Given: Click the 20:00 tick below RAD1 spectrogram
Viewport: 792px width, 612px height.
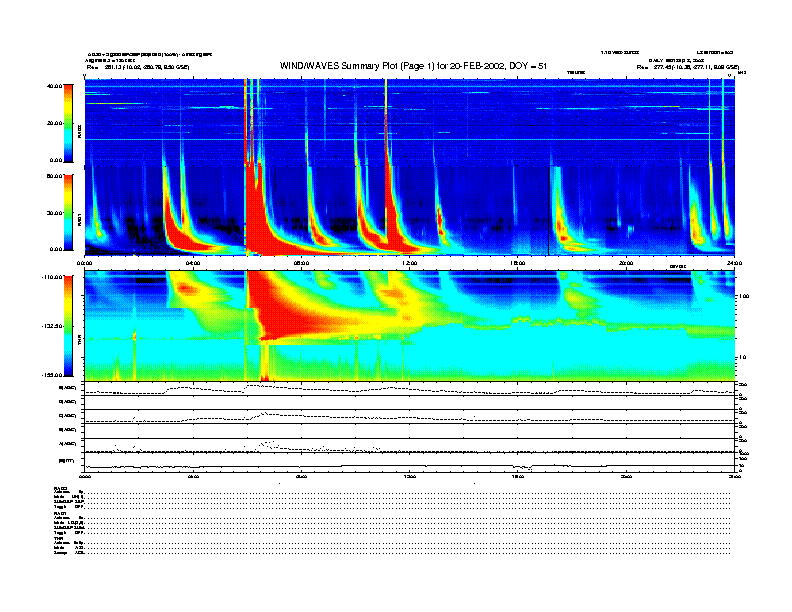Looking at the screenshot, I should click(x=626, y=263).
